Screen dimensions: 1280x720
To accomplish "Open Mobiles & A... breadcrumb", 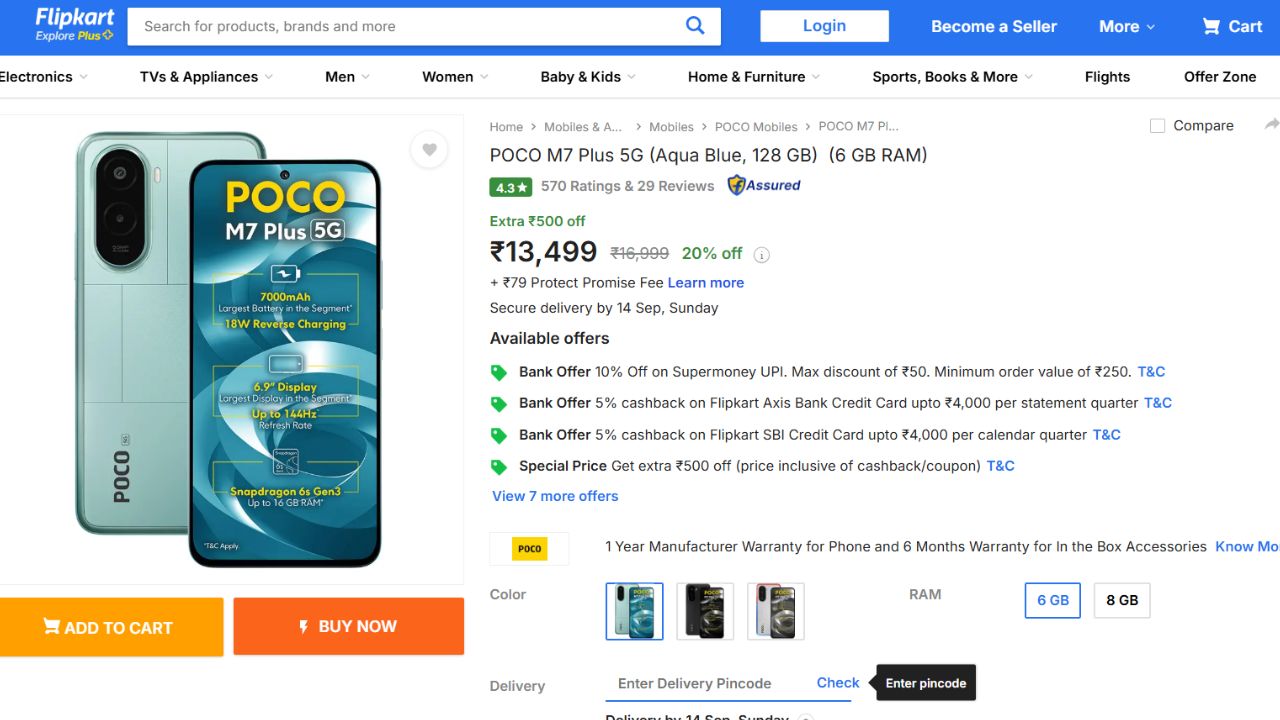I will click(583, 127).
